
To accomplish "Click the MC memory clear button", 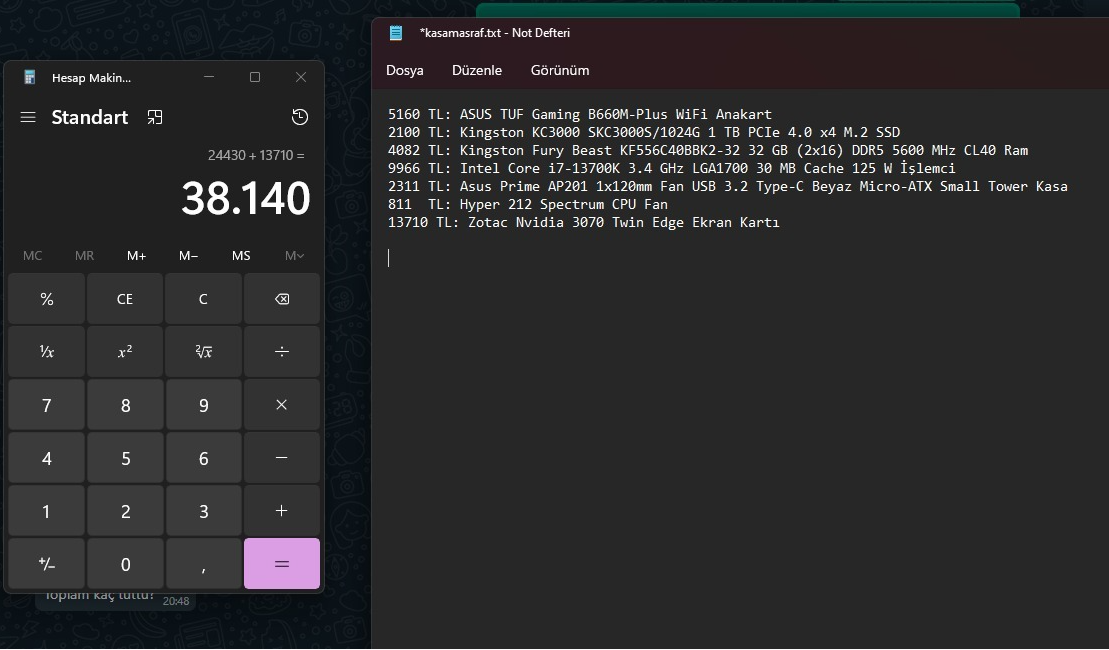I will (x=33, y=256).
